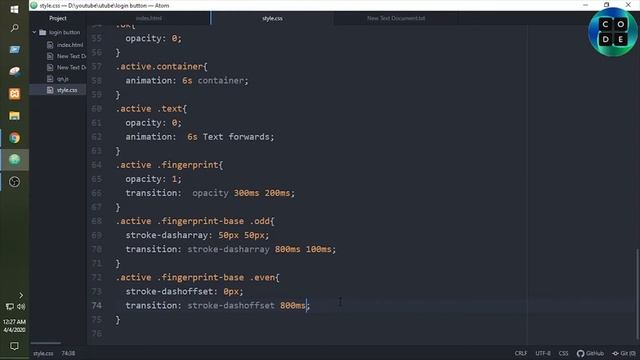
Task: Open the Git panel from status bar
Action: click(x=624, y=353)
